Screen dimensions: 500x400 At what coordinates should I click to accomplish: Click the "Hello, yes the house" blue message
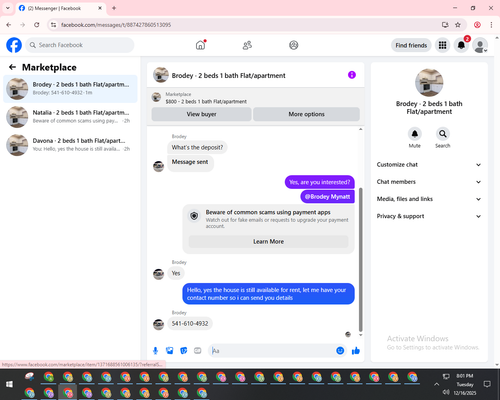click(268, 294)
